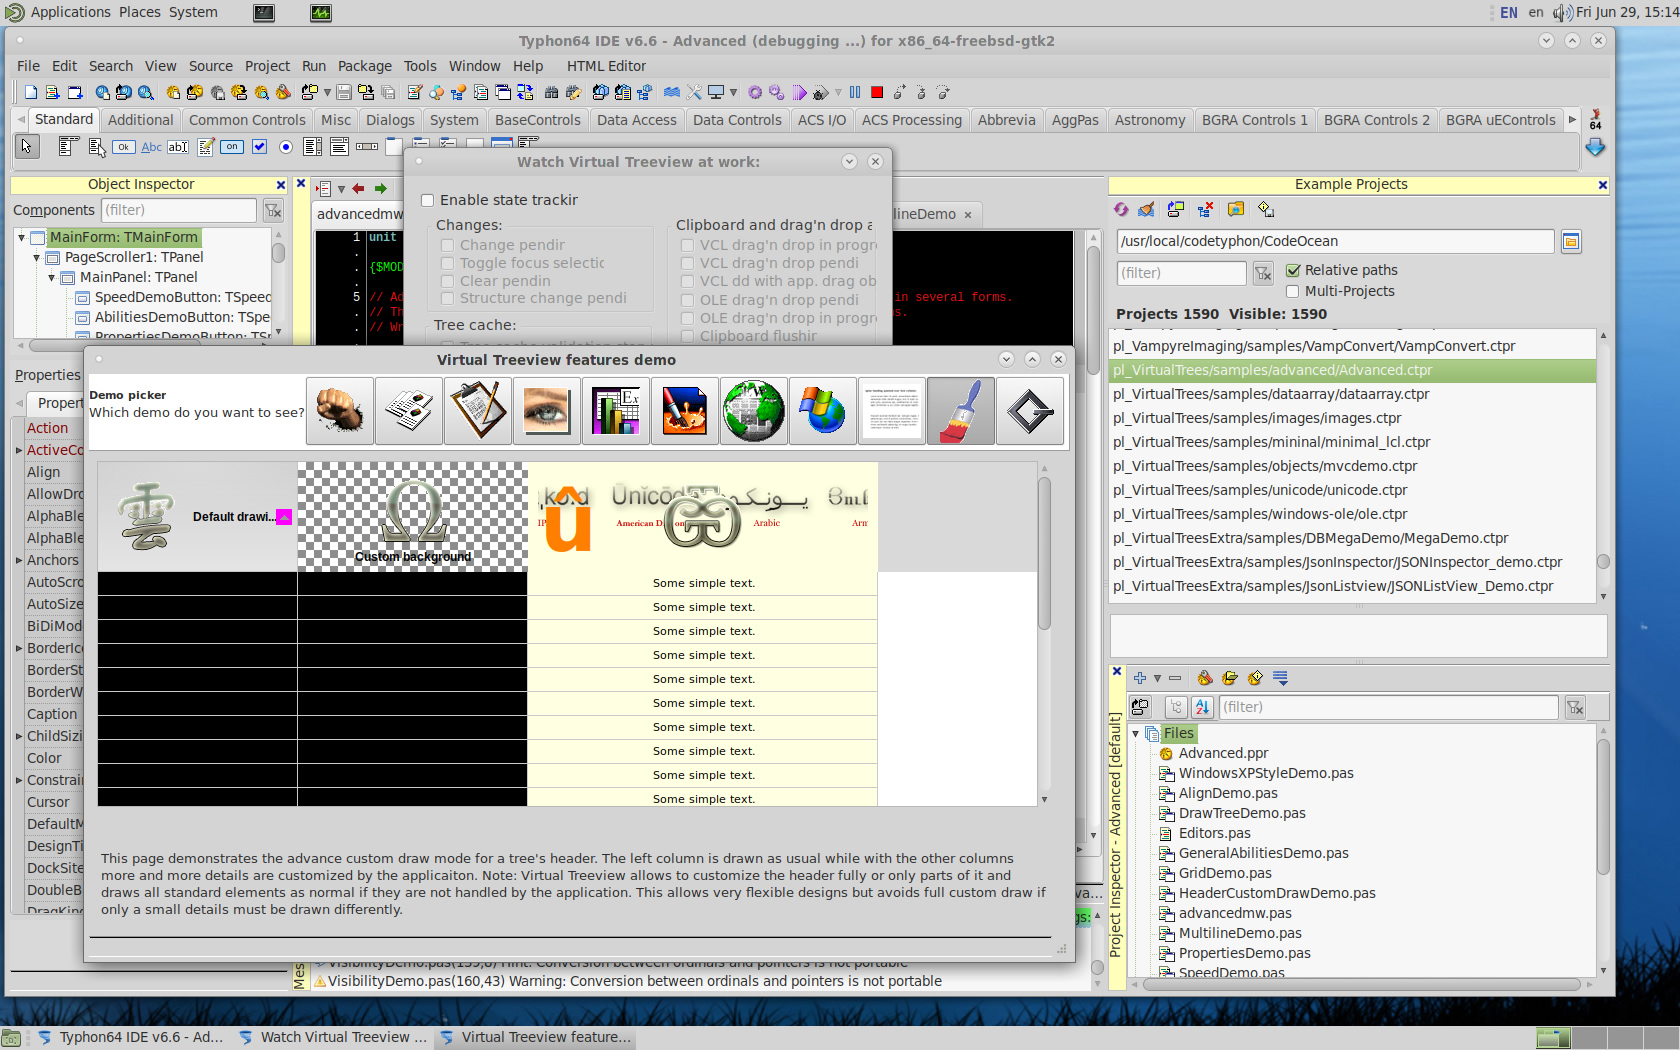
Task: Toggle the Clipboard flushing checkbox
Action: [x=688, y=336]
